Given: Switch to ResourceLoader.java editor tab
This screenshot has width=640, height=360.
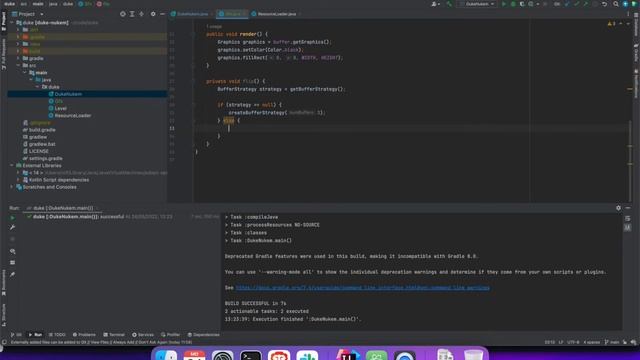Looking at the screenshot, I should (276, 14).
